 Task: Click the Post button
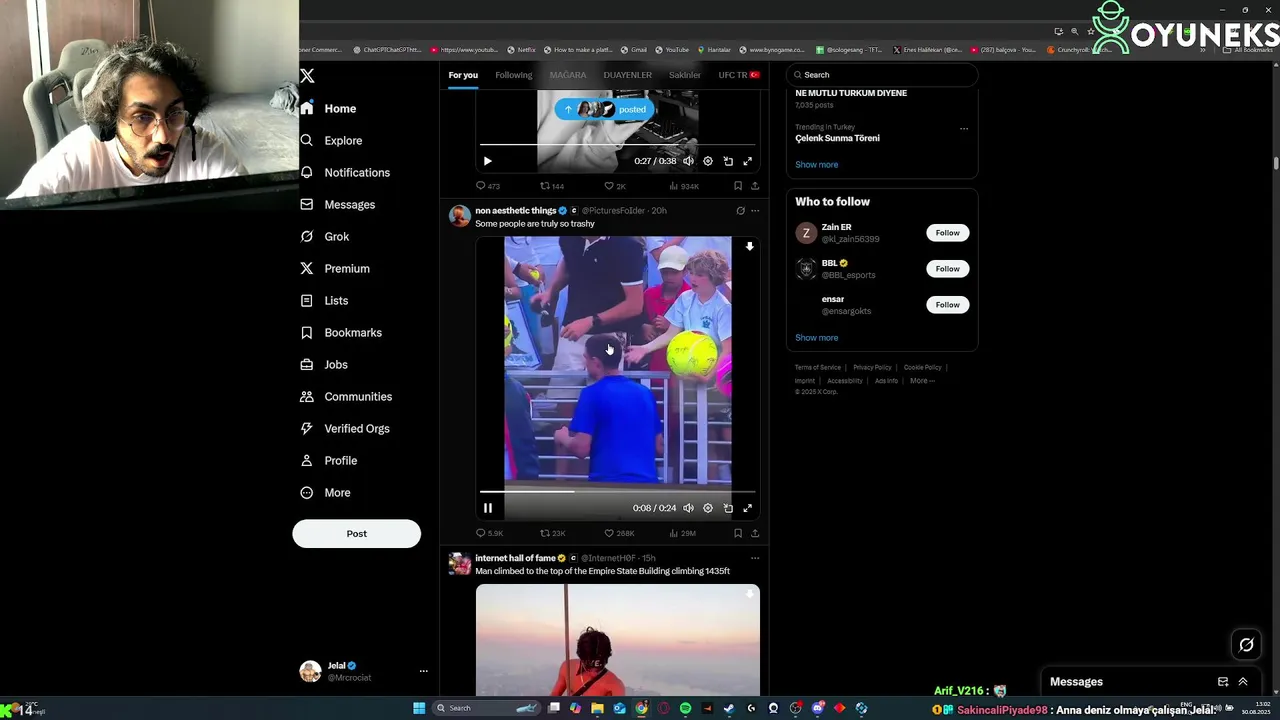pos(356,533)
